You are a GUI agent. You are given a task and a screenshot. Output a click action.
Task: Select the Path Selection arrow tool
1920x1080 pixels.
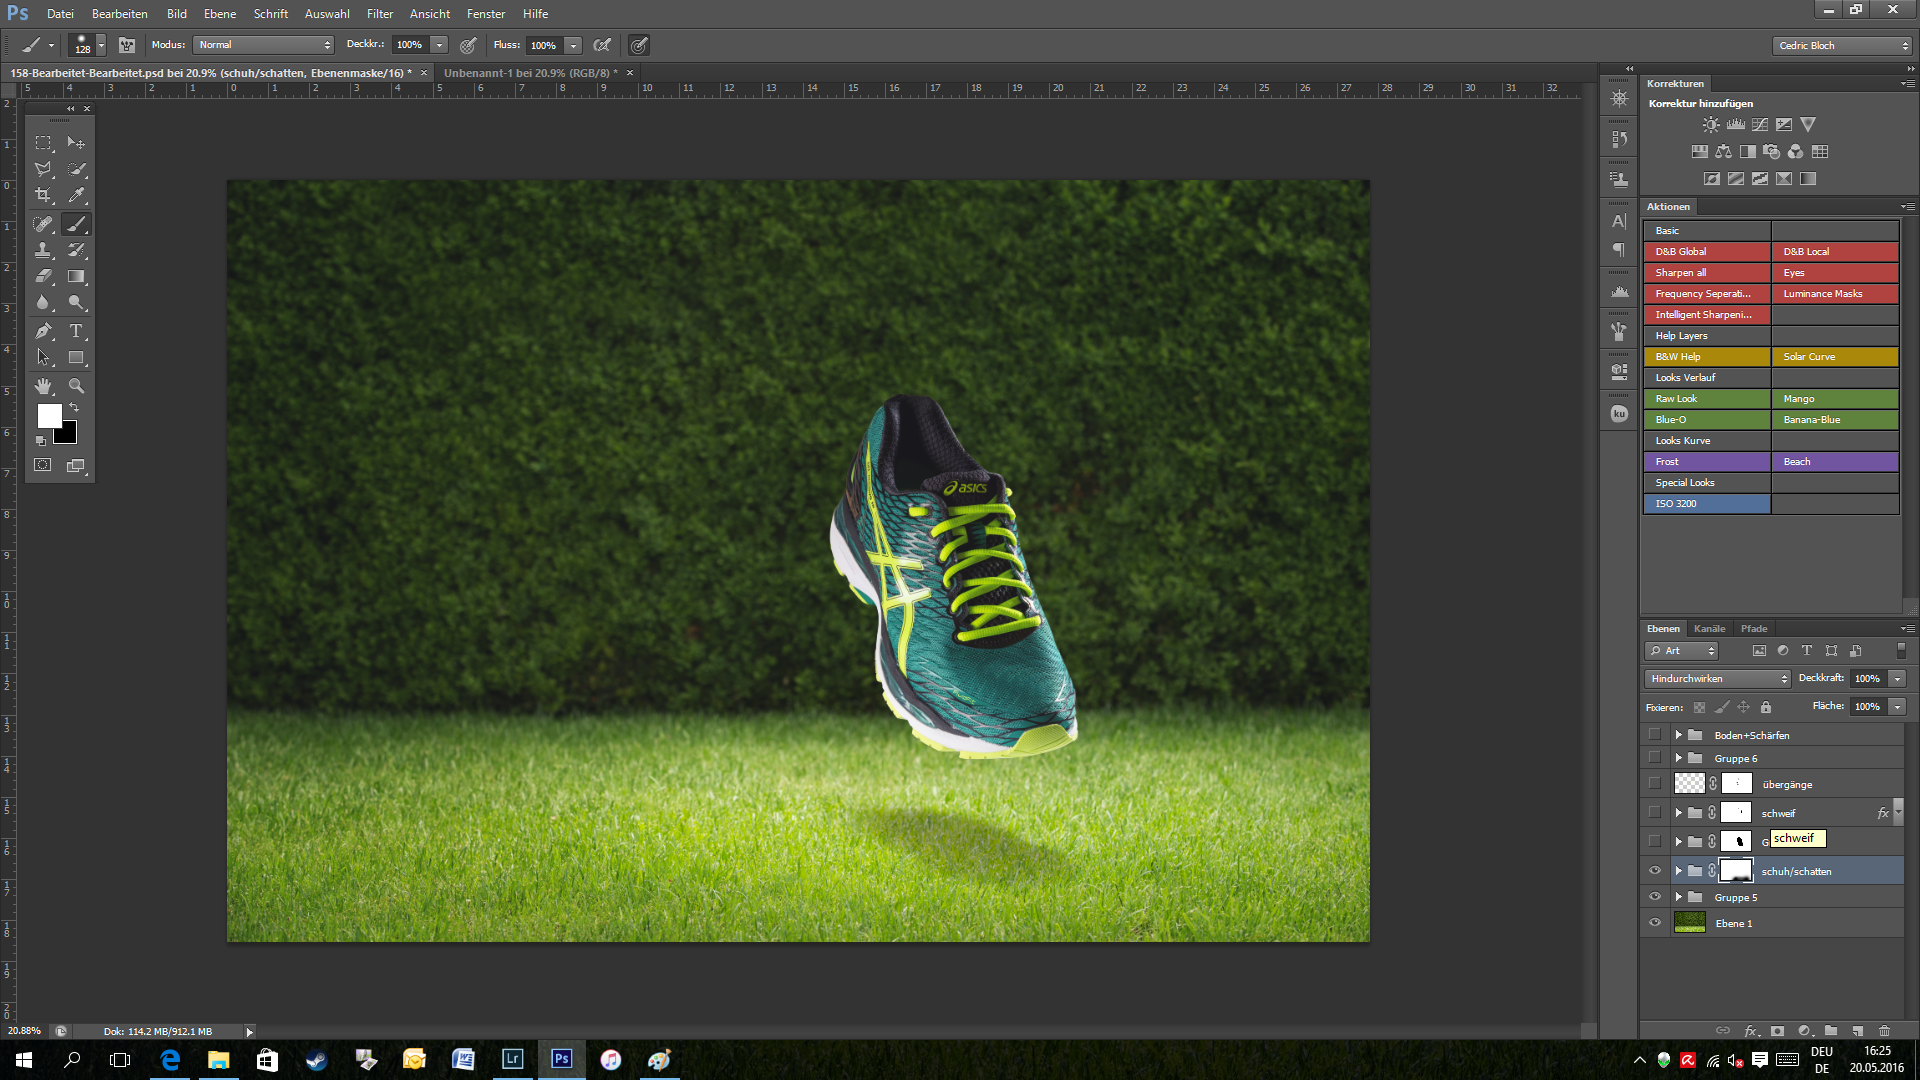tap(43, 357)
